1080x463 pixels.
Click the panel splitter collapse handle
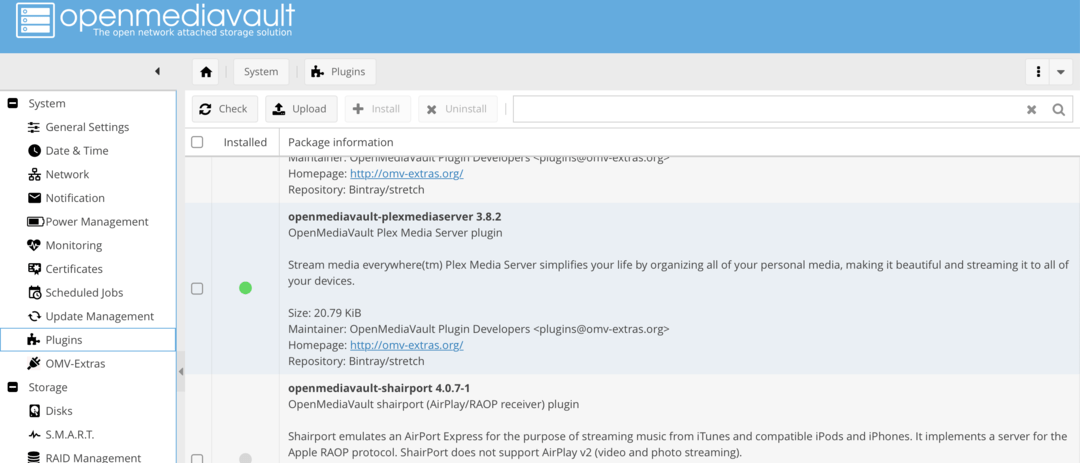pos(181,372)
